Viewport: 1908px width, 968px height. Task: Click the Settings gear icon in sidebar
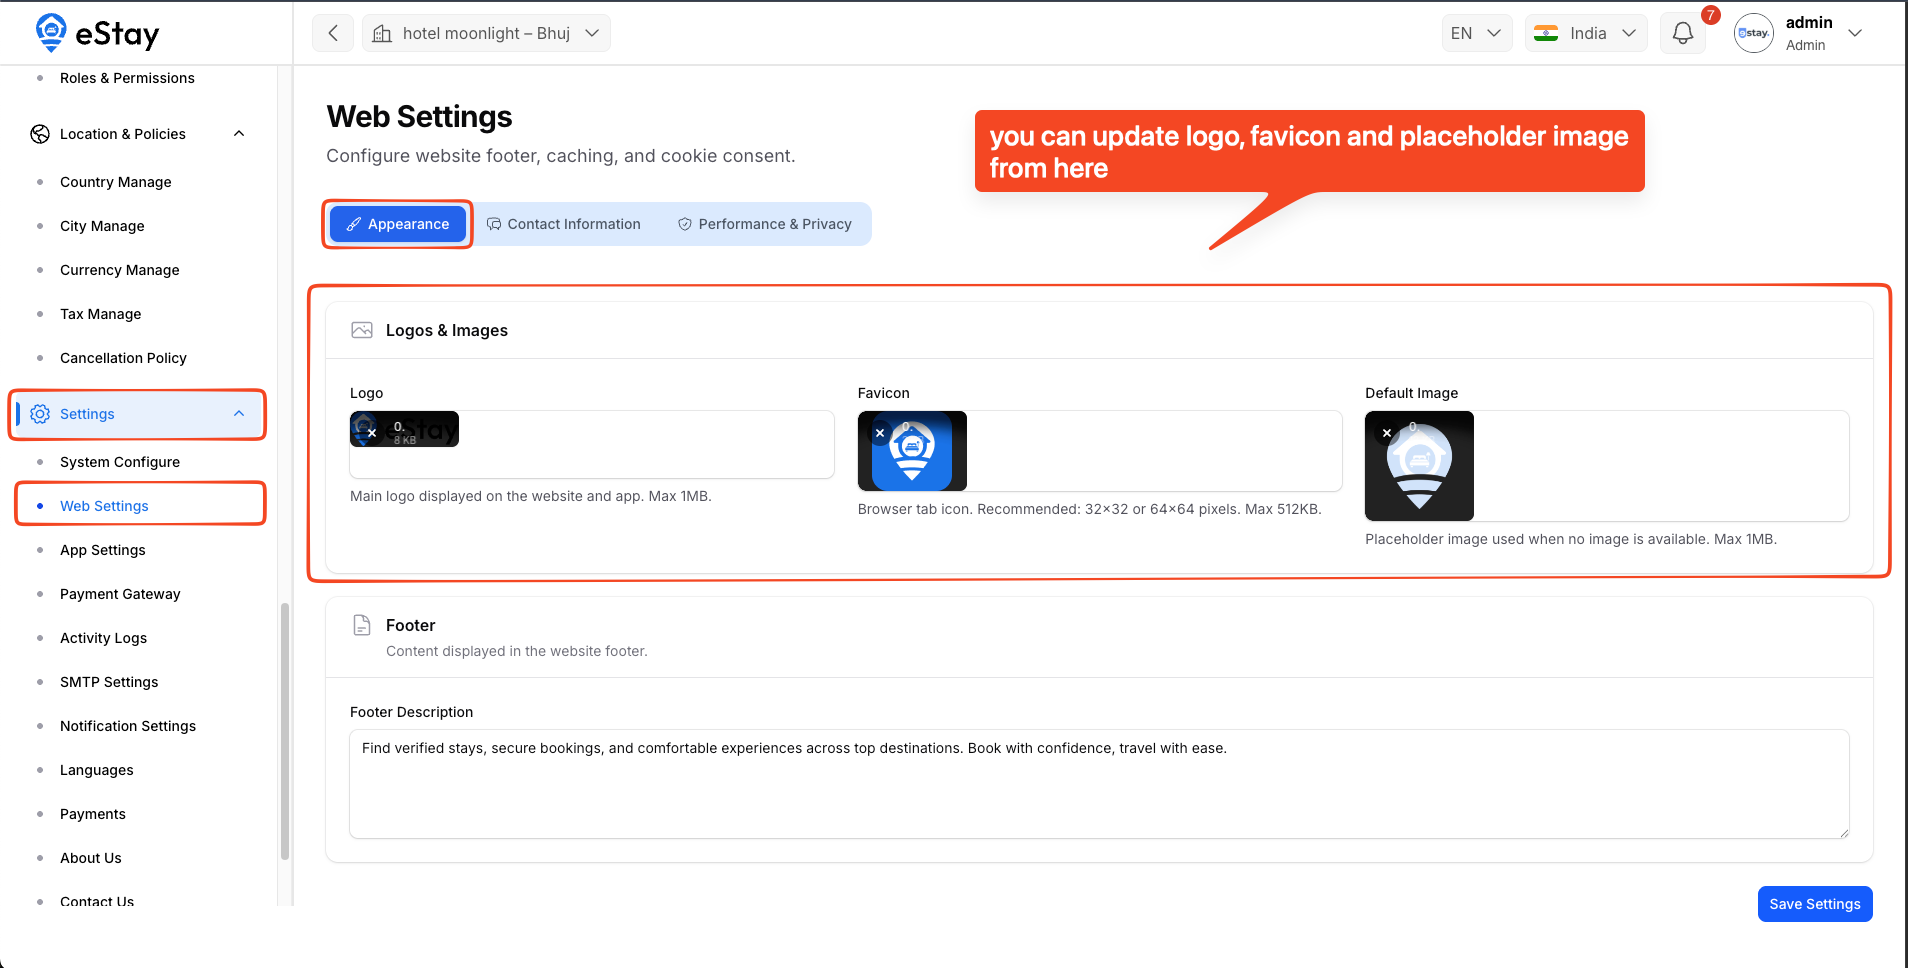point(40,414)
